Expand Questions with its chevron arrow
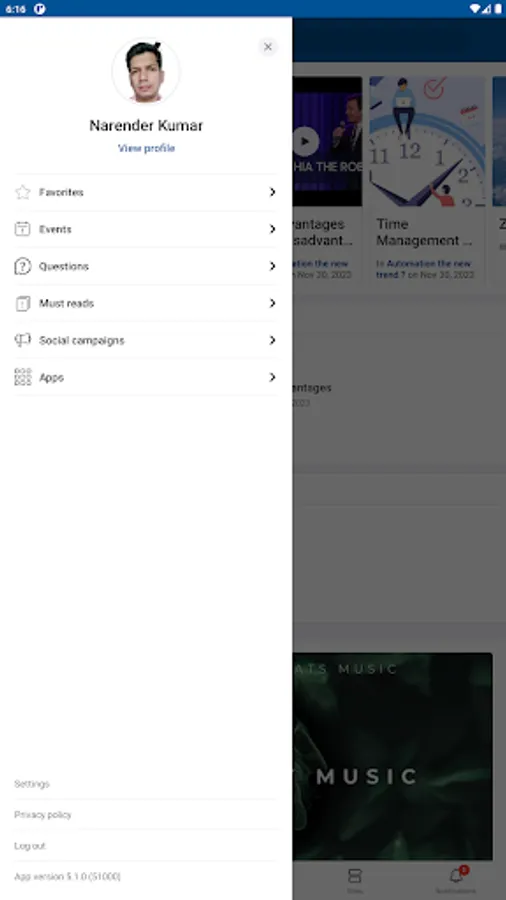506x900 pixels. coord(273,266)
